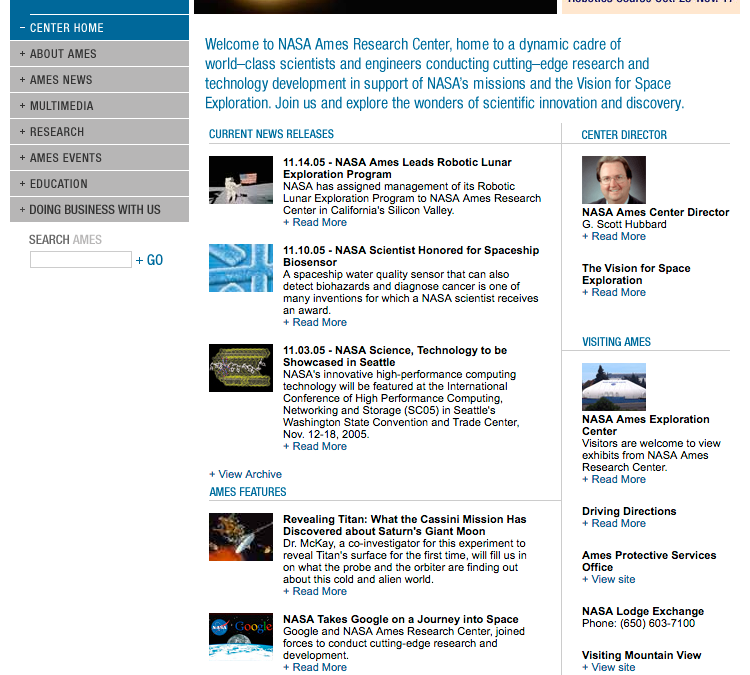Open Ames Protective Services Office heading

coord(649,561)
